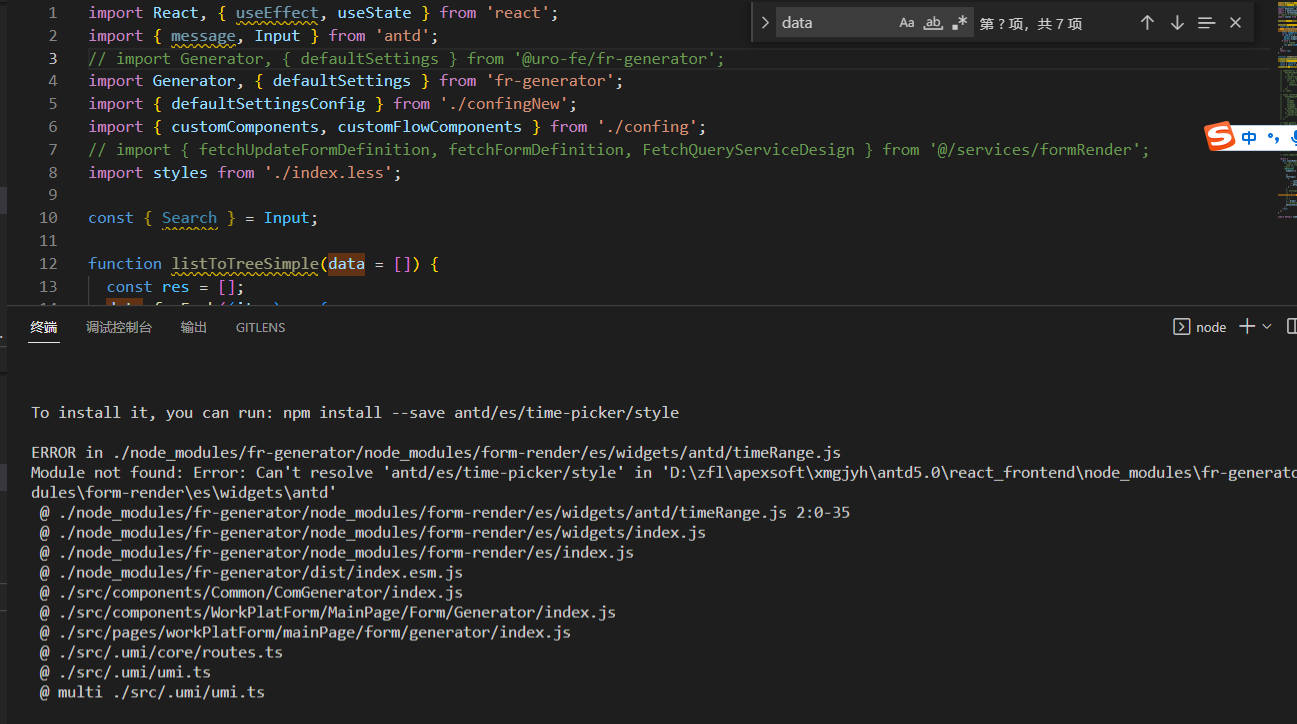Open the GITLENS panel tab
Image resolution: width=1297 pixels, height=724 pixels.
tap(260, 327)
